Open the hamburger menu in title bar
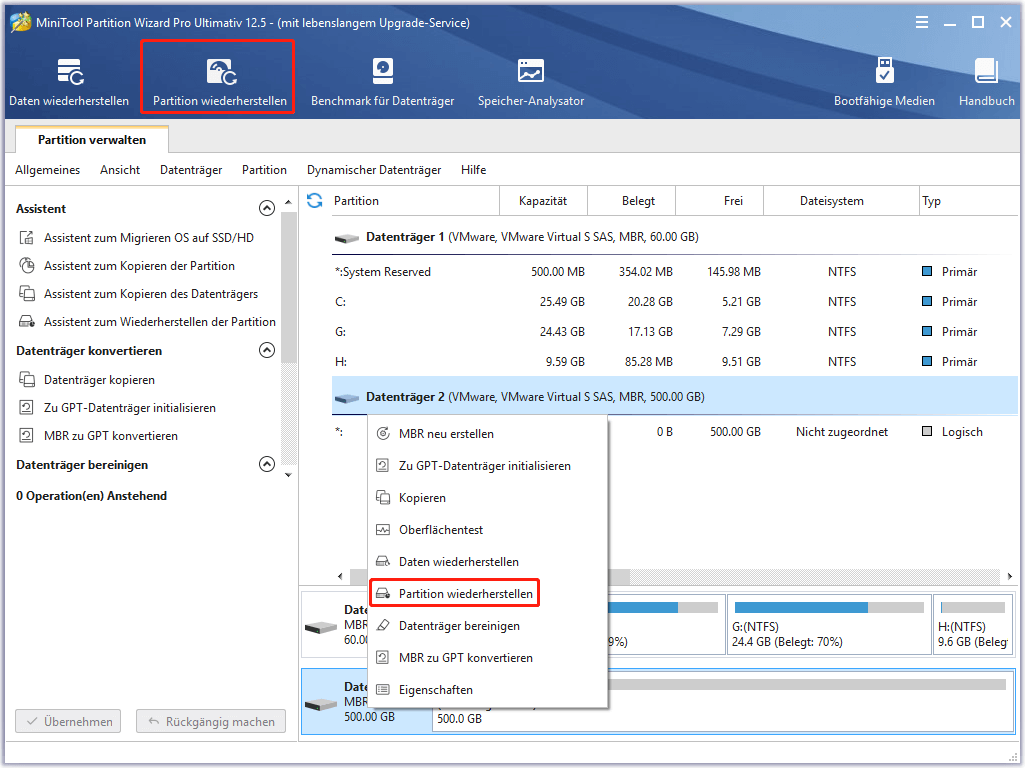This screenshot has height=769, width=1026. [x=921, y=22]
